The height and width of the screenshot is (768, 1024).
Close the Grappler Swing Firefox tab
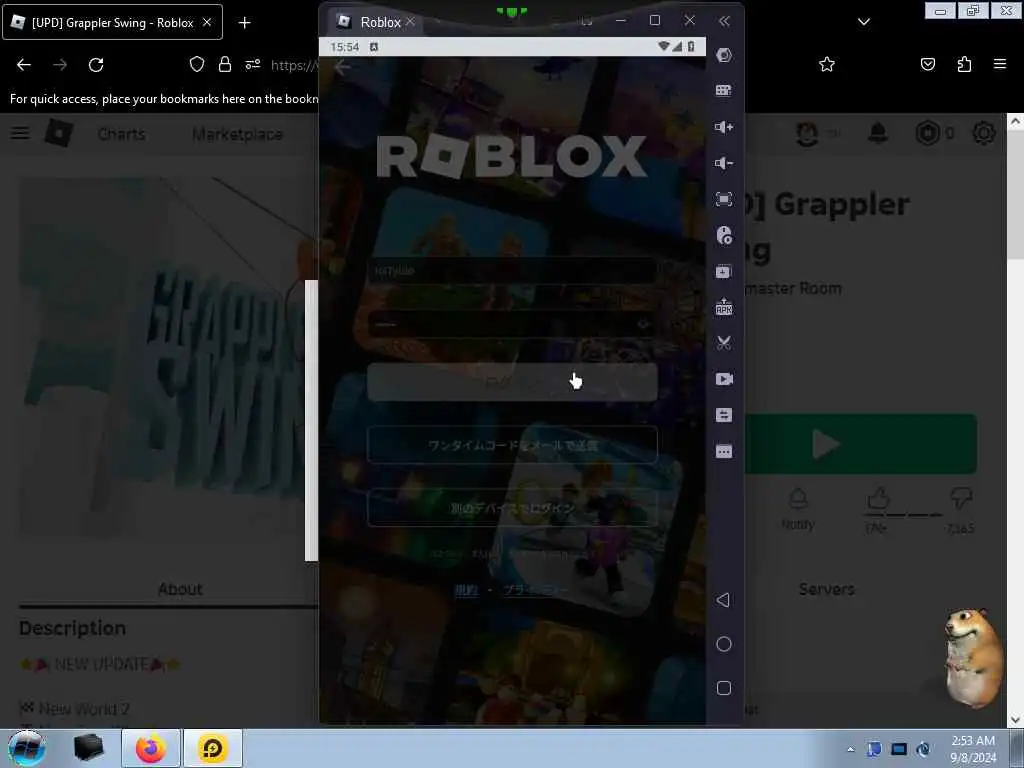207,22
